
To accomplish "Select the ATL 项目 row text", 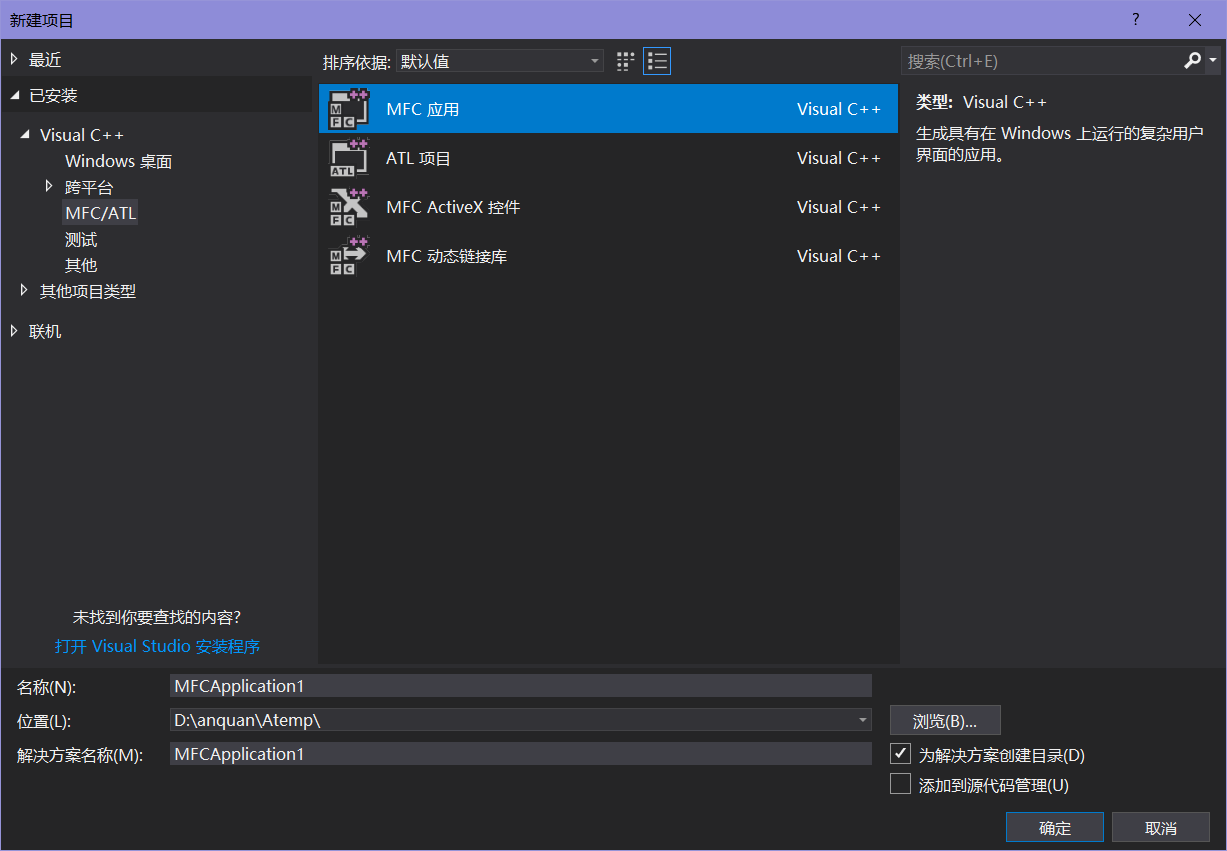I will [419, 158].
